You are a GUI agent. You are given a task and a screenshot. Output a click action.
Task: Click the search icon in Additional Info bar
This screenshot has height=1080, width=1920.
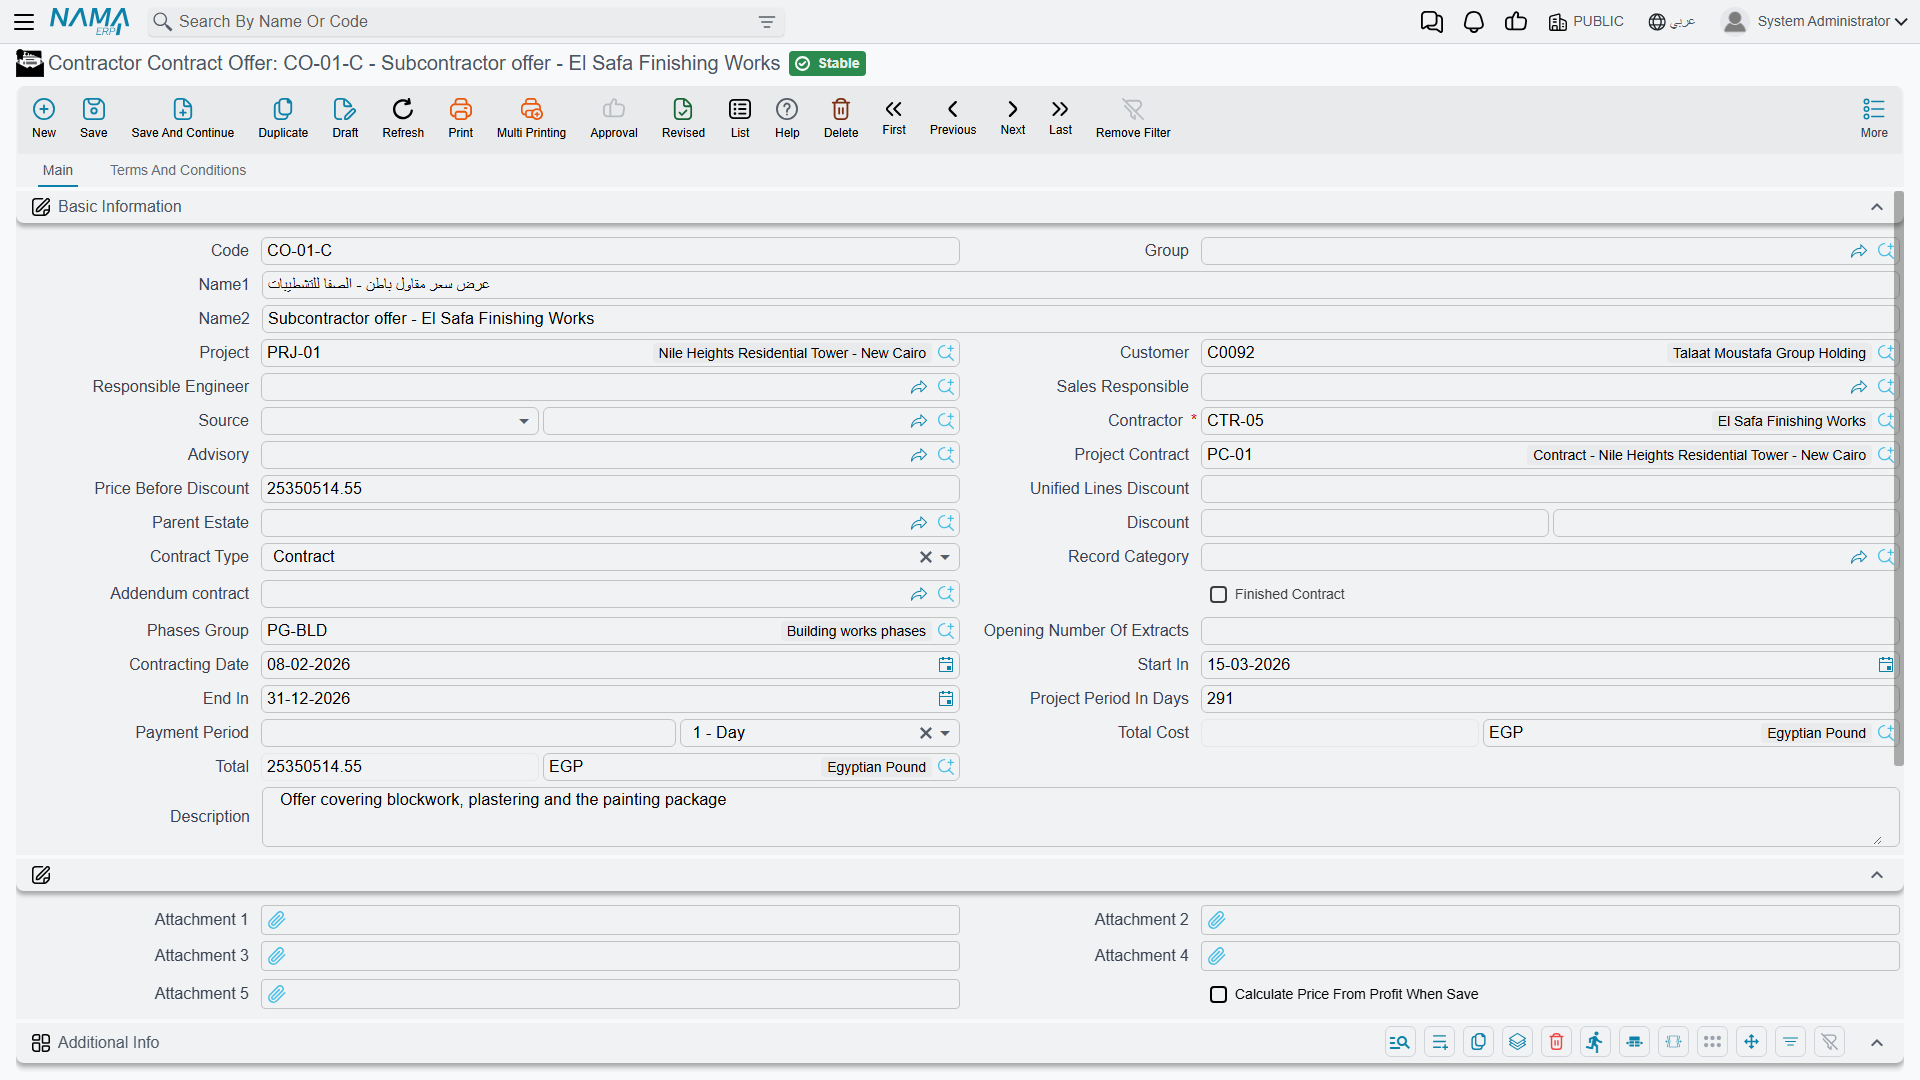(x=1400, y=1042)
